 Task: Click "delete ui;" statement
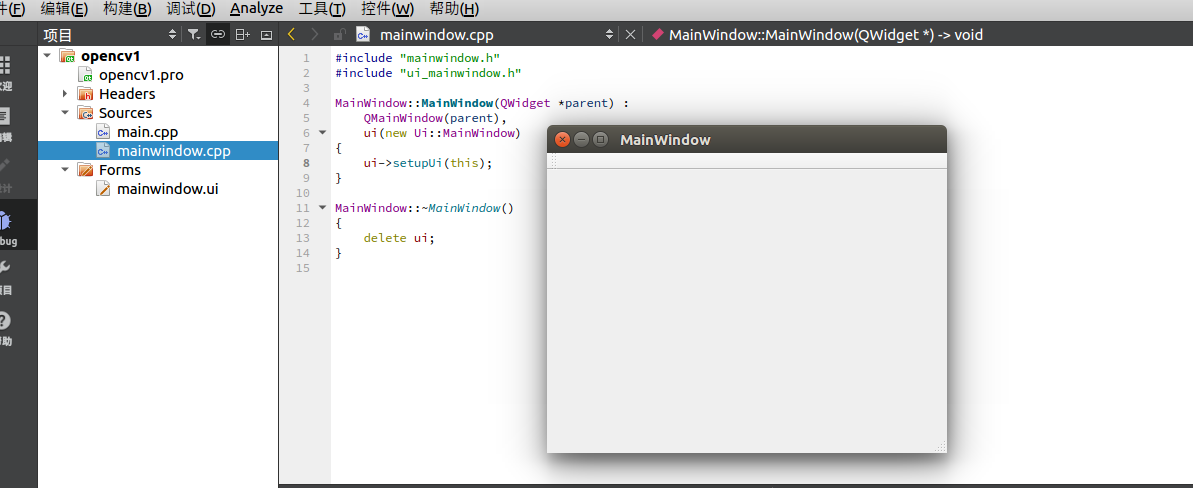pos(399,238)
